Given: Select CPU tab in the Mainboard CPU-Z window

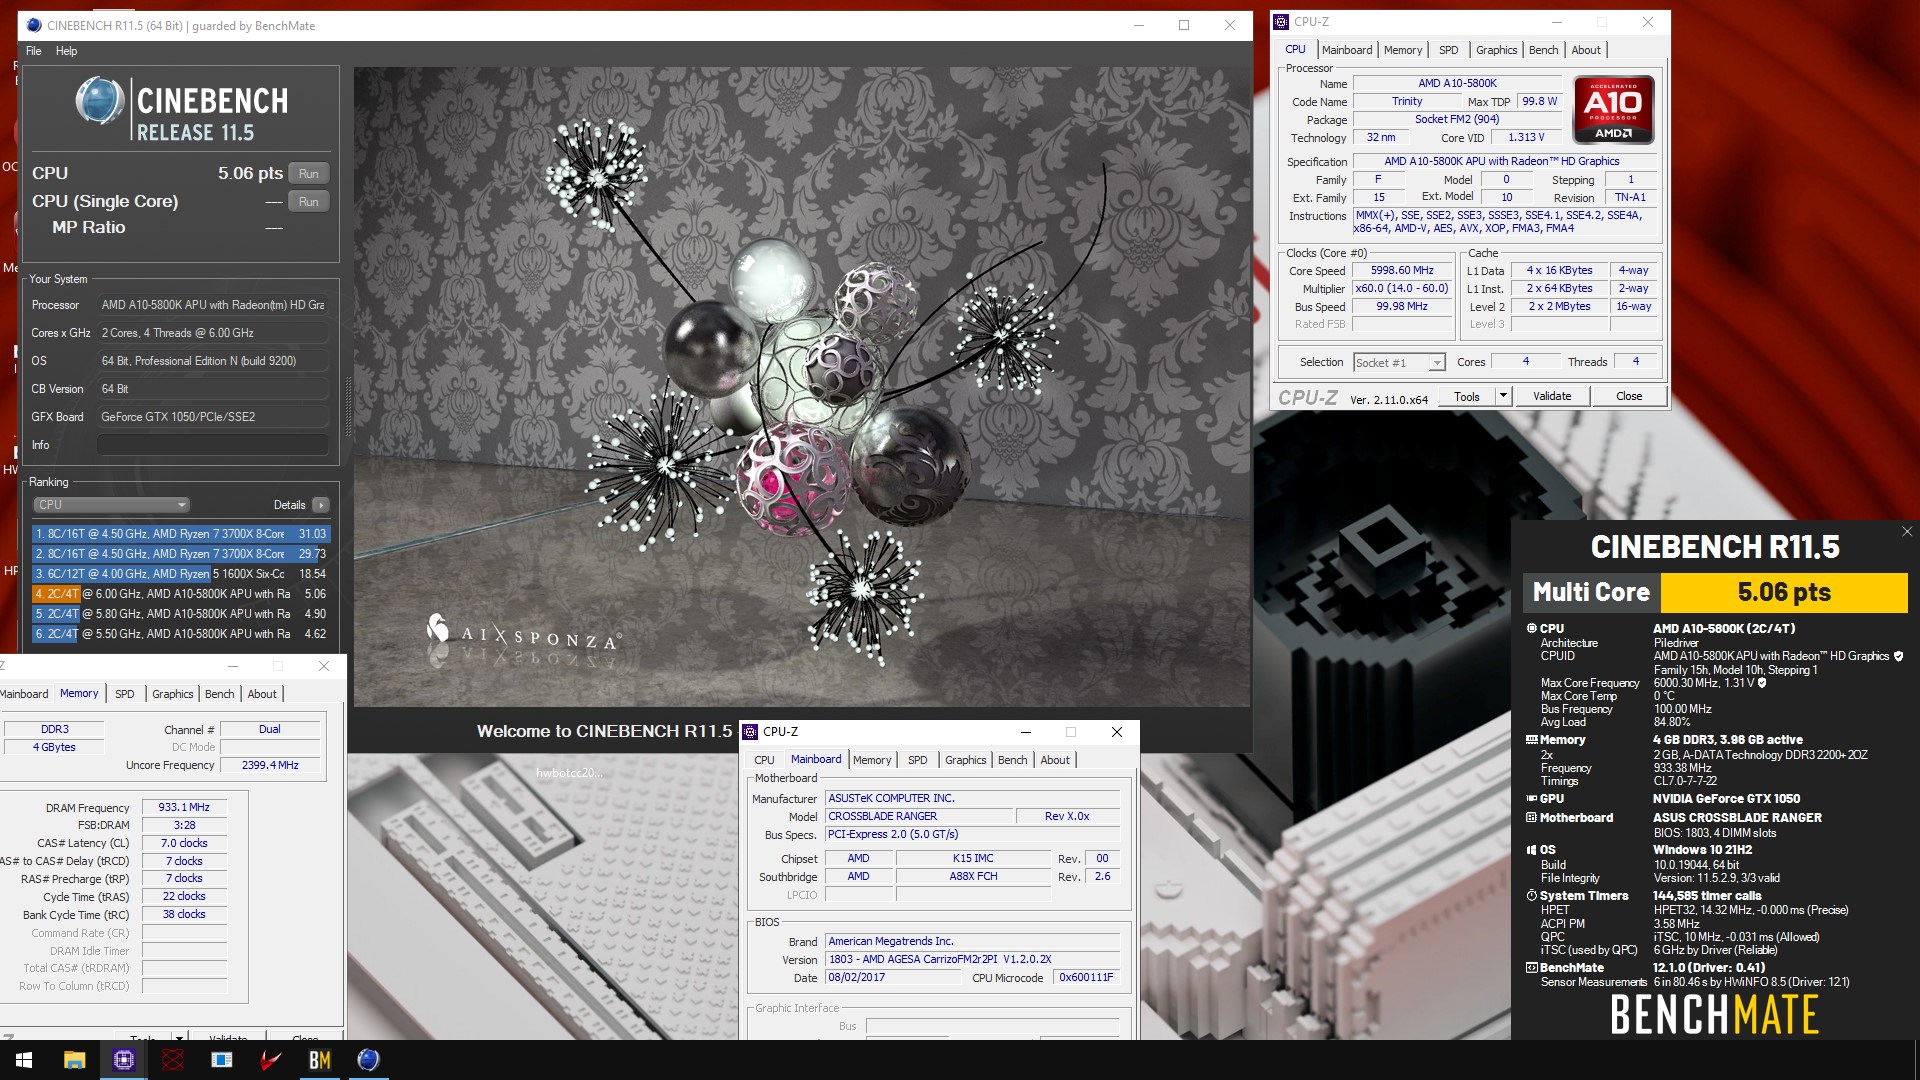Looking at the screenshot, I should (x=764, y=760).
